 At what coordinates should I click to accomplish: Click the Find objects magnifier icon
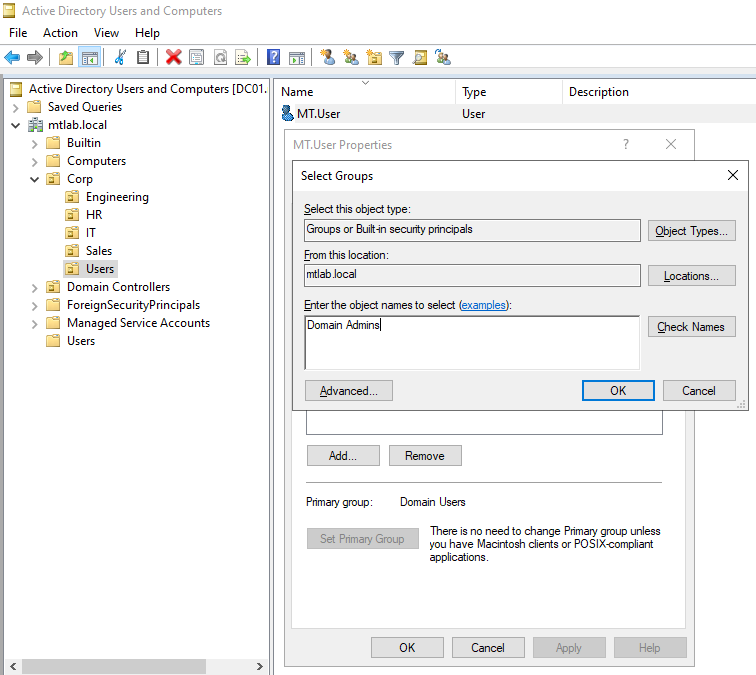point(420,58)
